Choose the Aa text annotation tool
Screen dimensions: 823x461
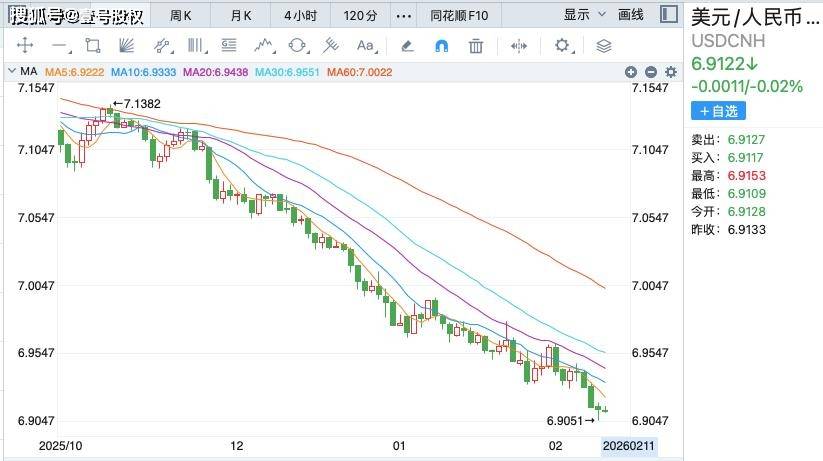click(x=366, y=46)
